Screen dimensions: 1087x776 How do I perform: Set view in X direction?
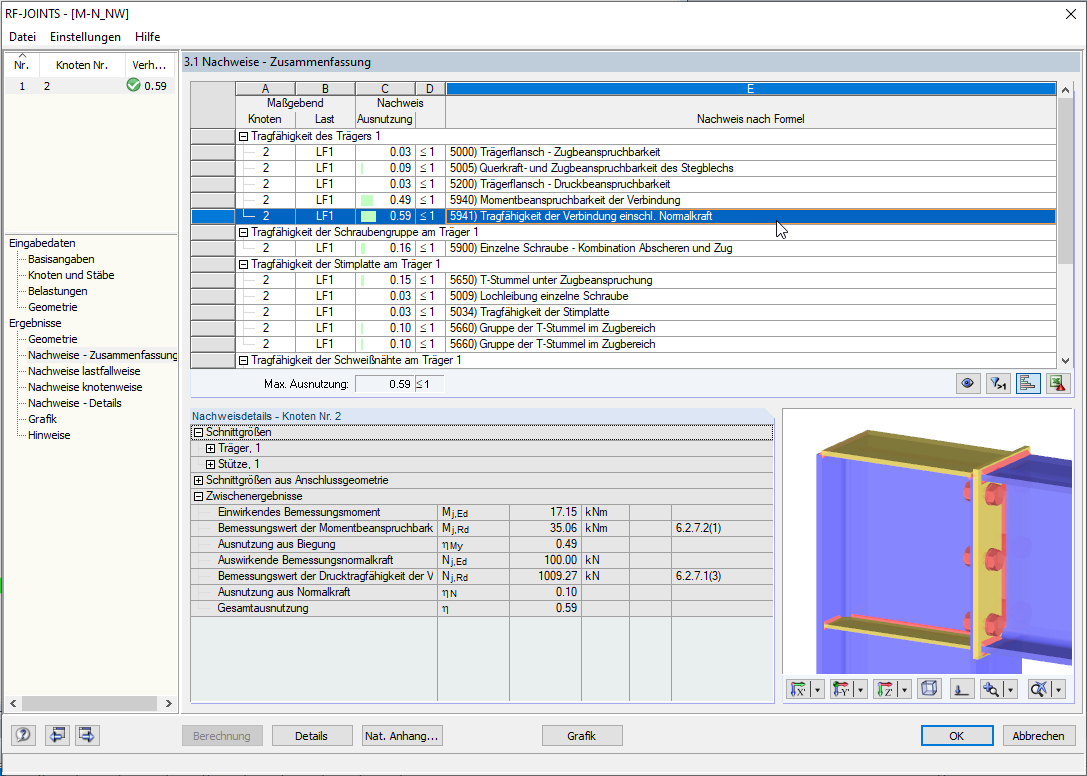coord(799,689)
